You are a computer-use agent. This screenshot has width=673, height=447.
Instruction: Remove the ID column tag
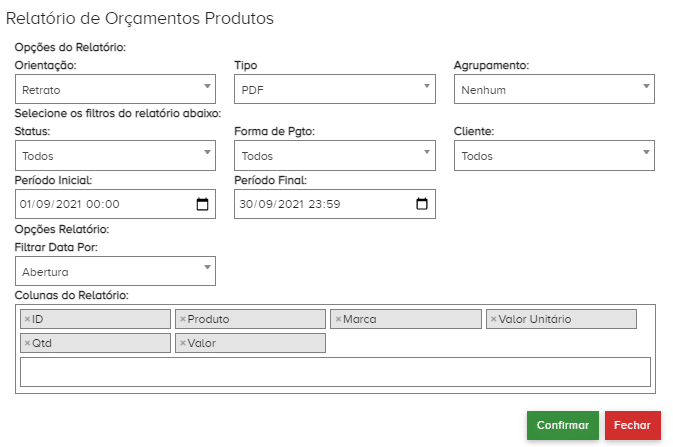(x=27, y=319)
